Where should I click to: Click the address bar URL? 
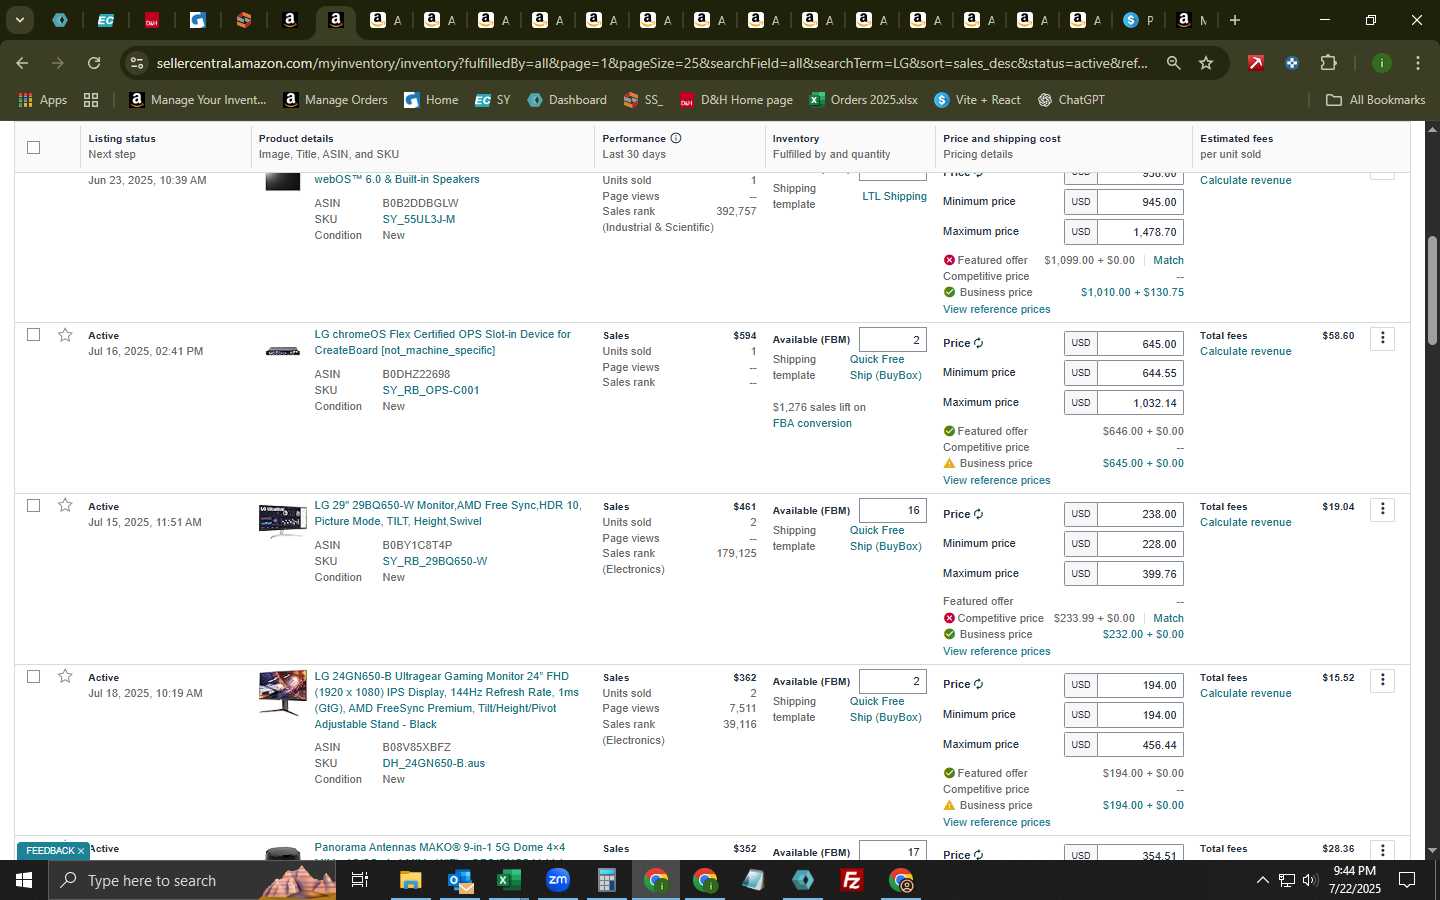(x=652, y=63)
